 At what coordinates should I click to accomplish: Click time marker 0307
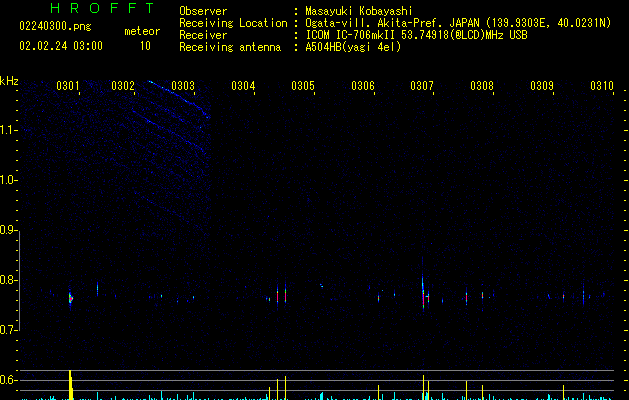coord(422,86)
